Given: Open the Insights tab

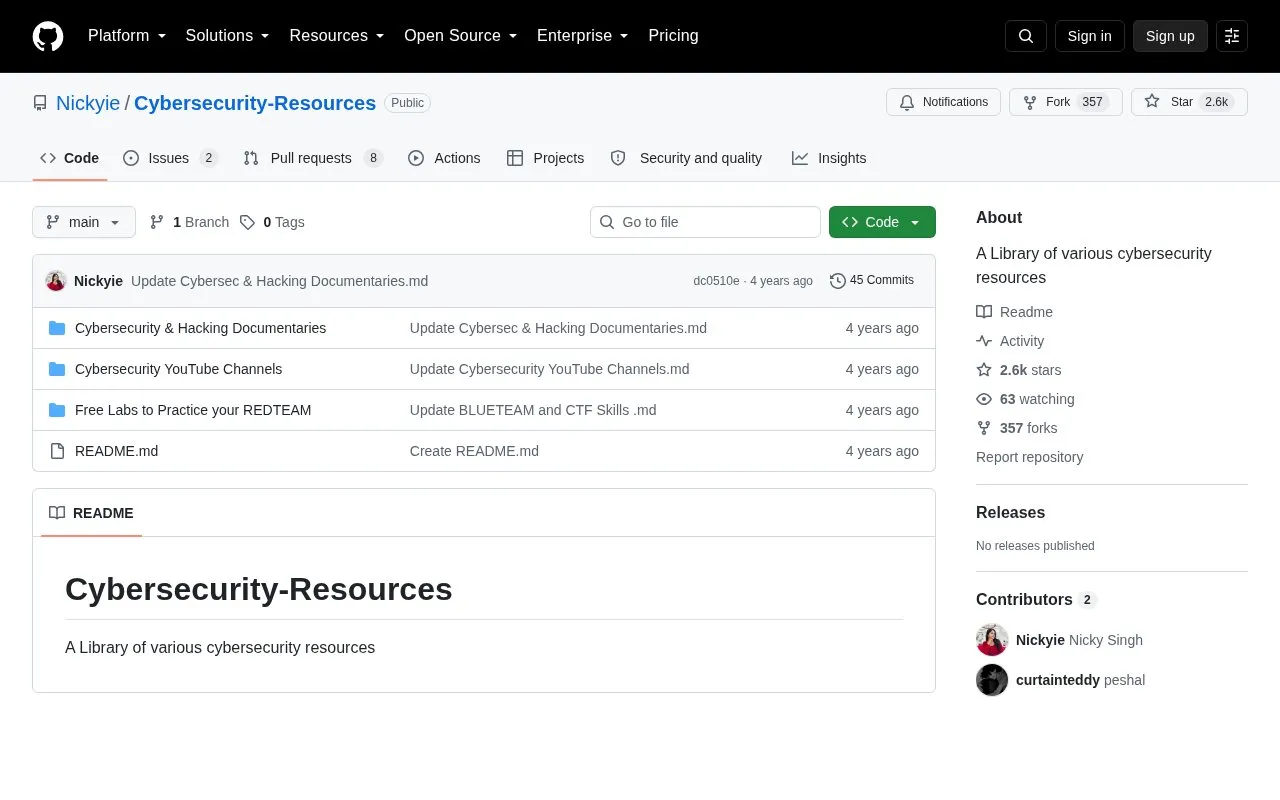Looking at the screenshot, I should pos(829,158).
